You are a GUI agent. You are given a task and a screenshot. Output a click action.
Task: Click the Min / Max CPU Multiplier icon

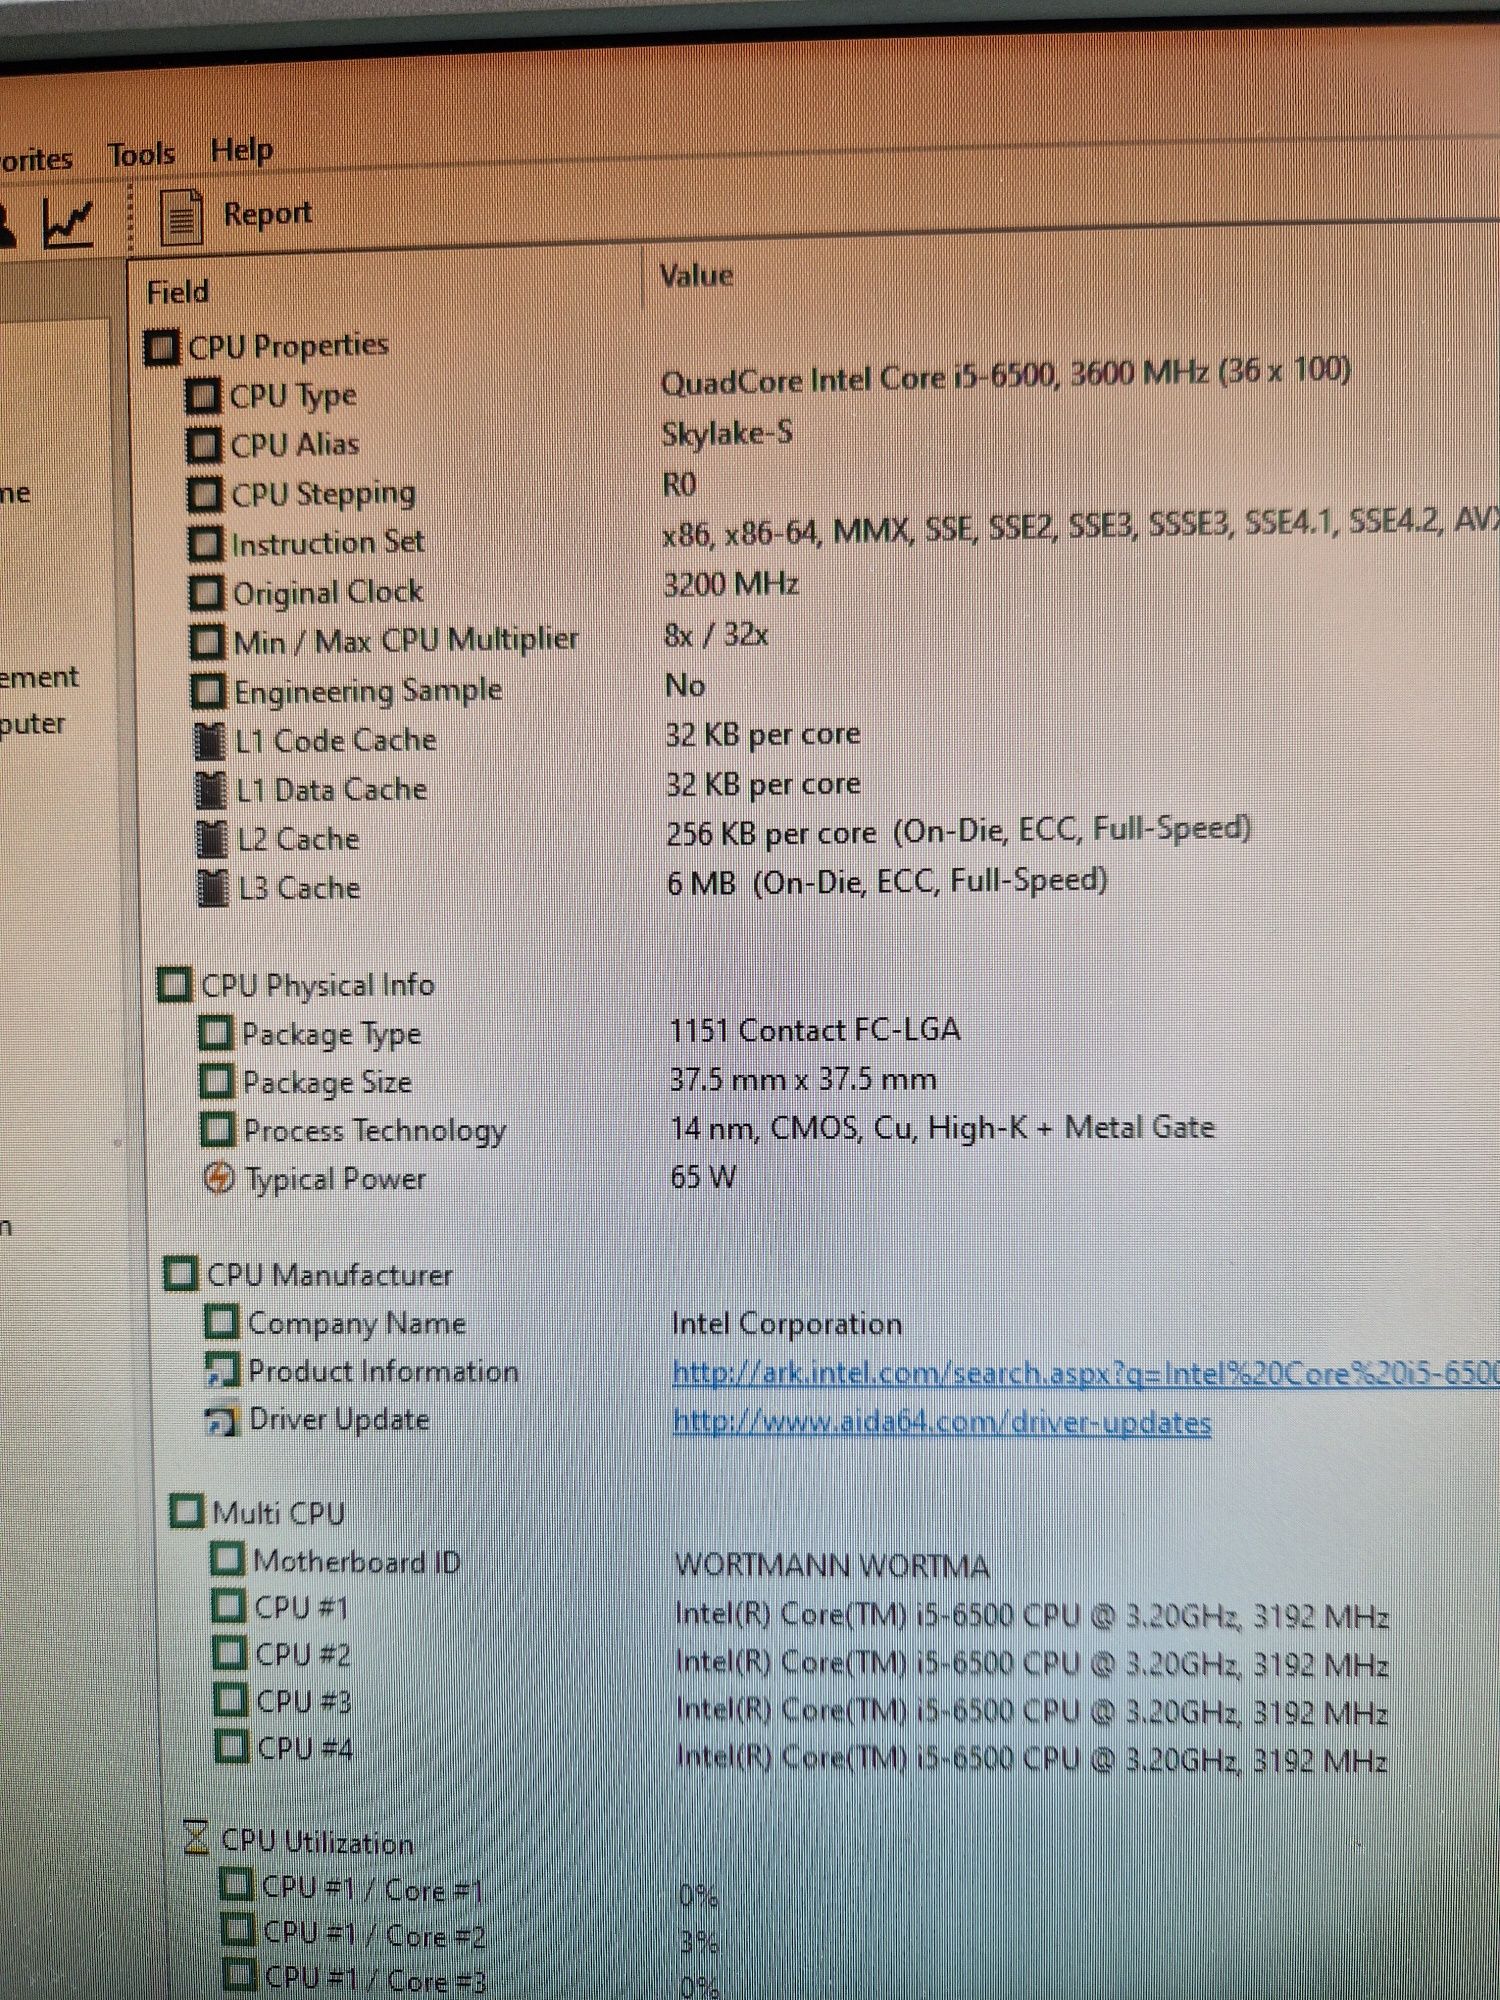pos(207,642)
